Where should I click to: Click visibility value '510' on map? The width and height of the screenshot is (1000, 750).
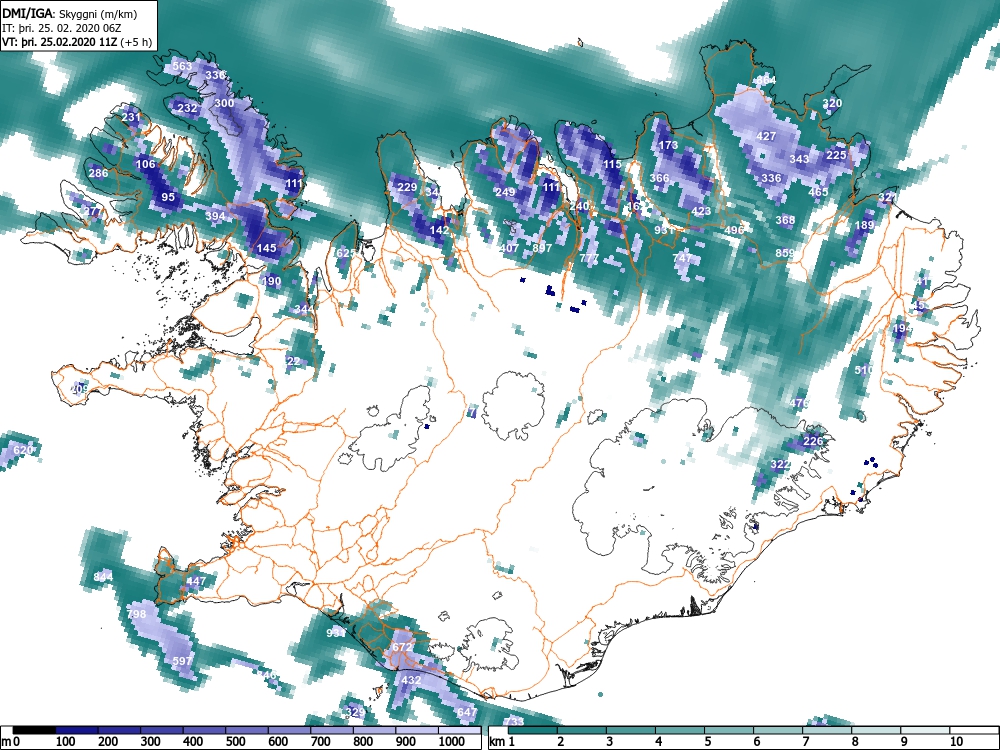pos(864,370)
